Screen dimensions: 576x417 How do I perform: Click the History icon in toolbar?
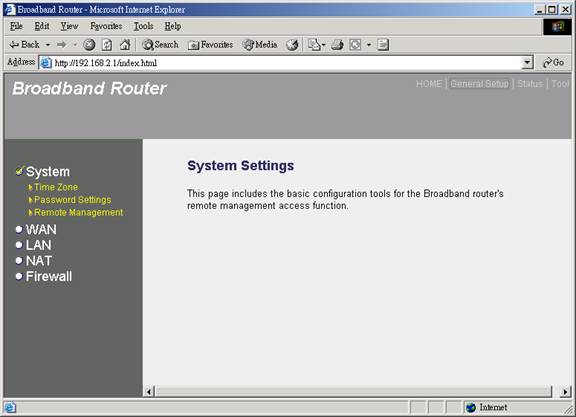[x=292, y=45]
